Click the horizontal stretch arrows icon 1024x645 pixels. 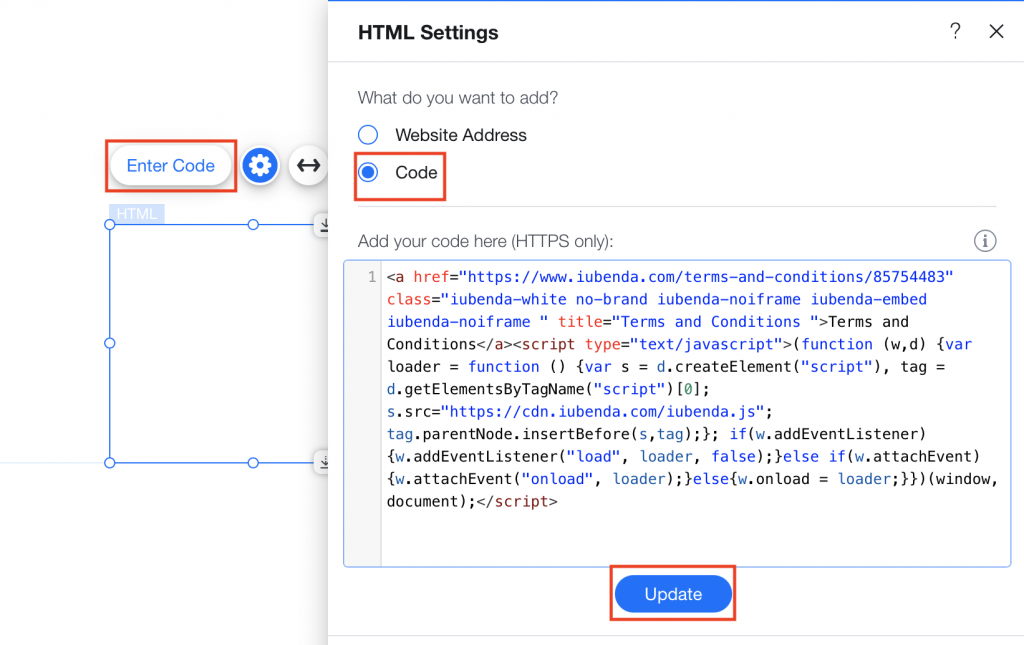tap(308, 165)
